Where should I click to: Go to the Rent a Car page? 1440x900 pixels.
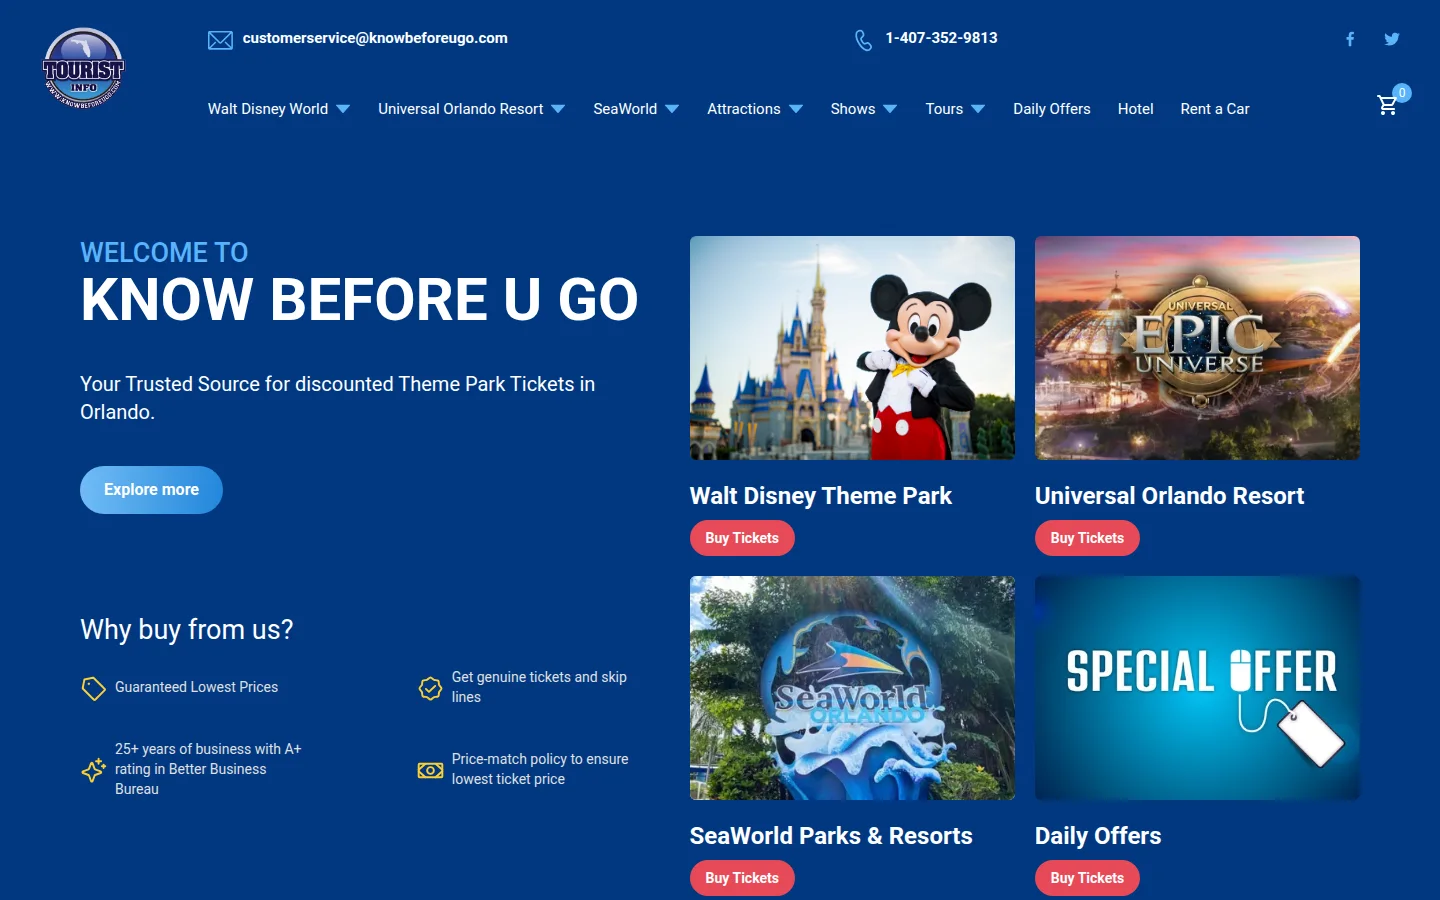(1215, 109)
